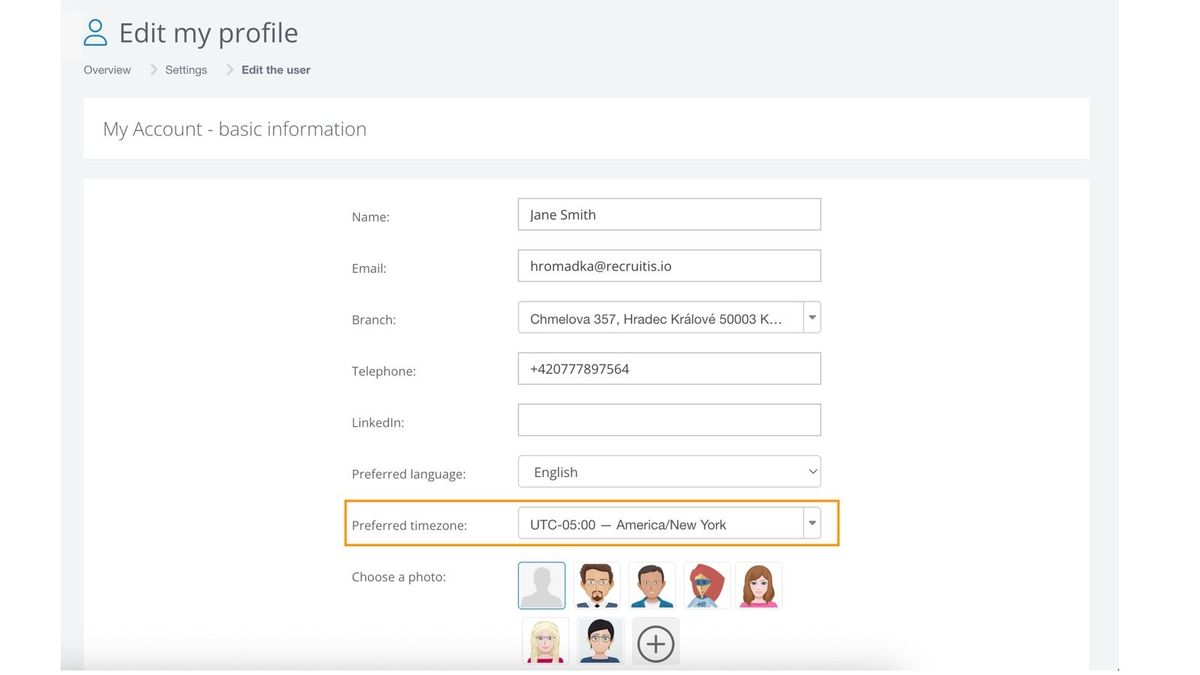Choose the avatar with goatee and glasses
Image resolution: width=1200 pixels, height=675 pixels.
pos(597,585)
